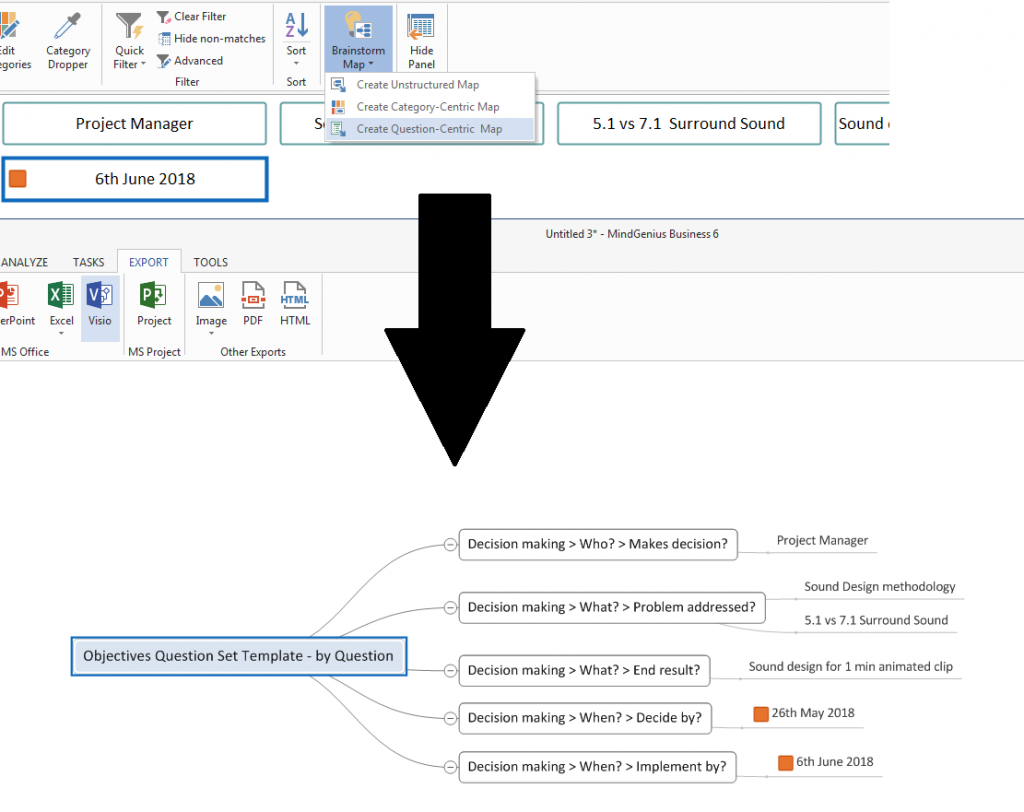Switch to the TOOLS ribbon tab
1024x812 pixels.
click(x=210, y=261)
